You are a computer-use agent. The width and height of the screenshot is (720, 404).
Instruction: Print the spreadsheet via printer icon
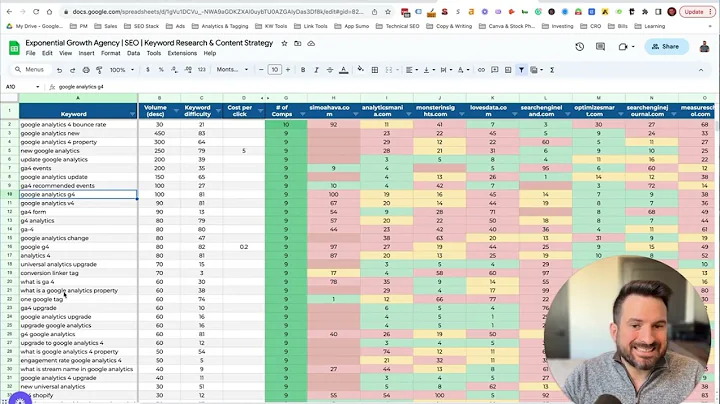click(86, 70)
